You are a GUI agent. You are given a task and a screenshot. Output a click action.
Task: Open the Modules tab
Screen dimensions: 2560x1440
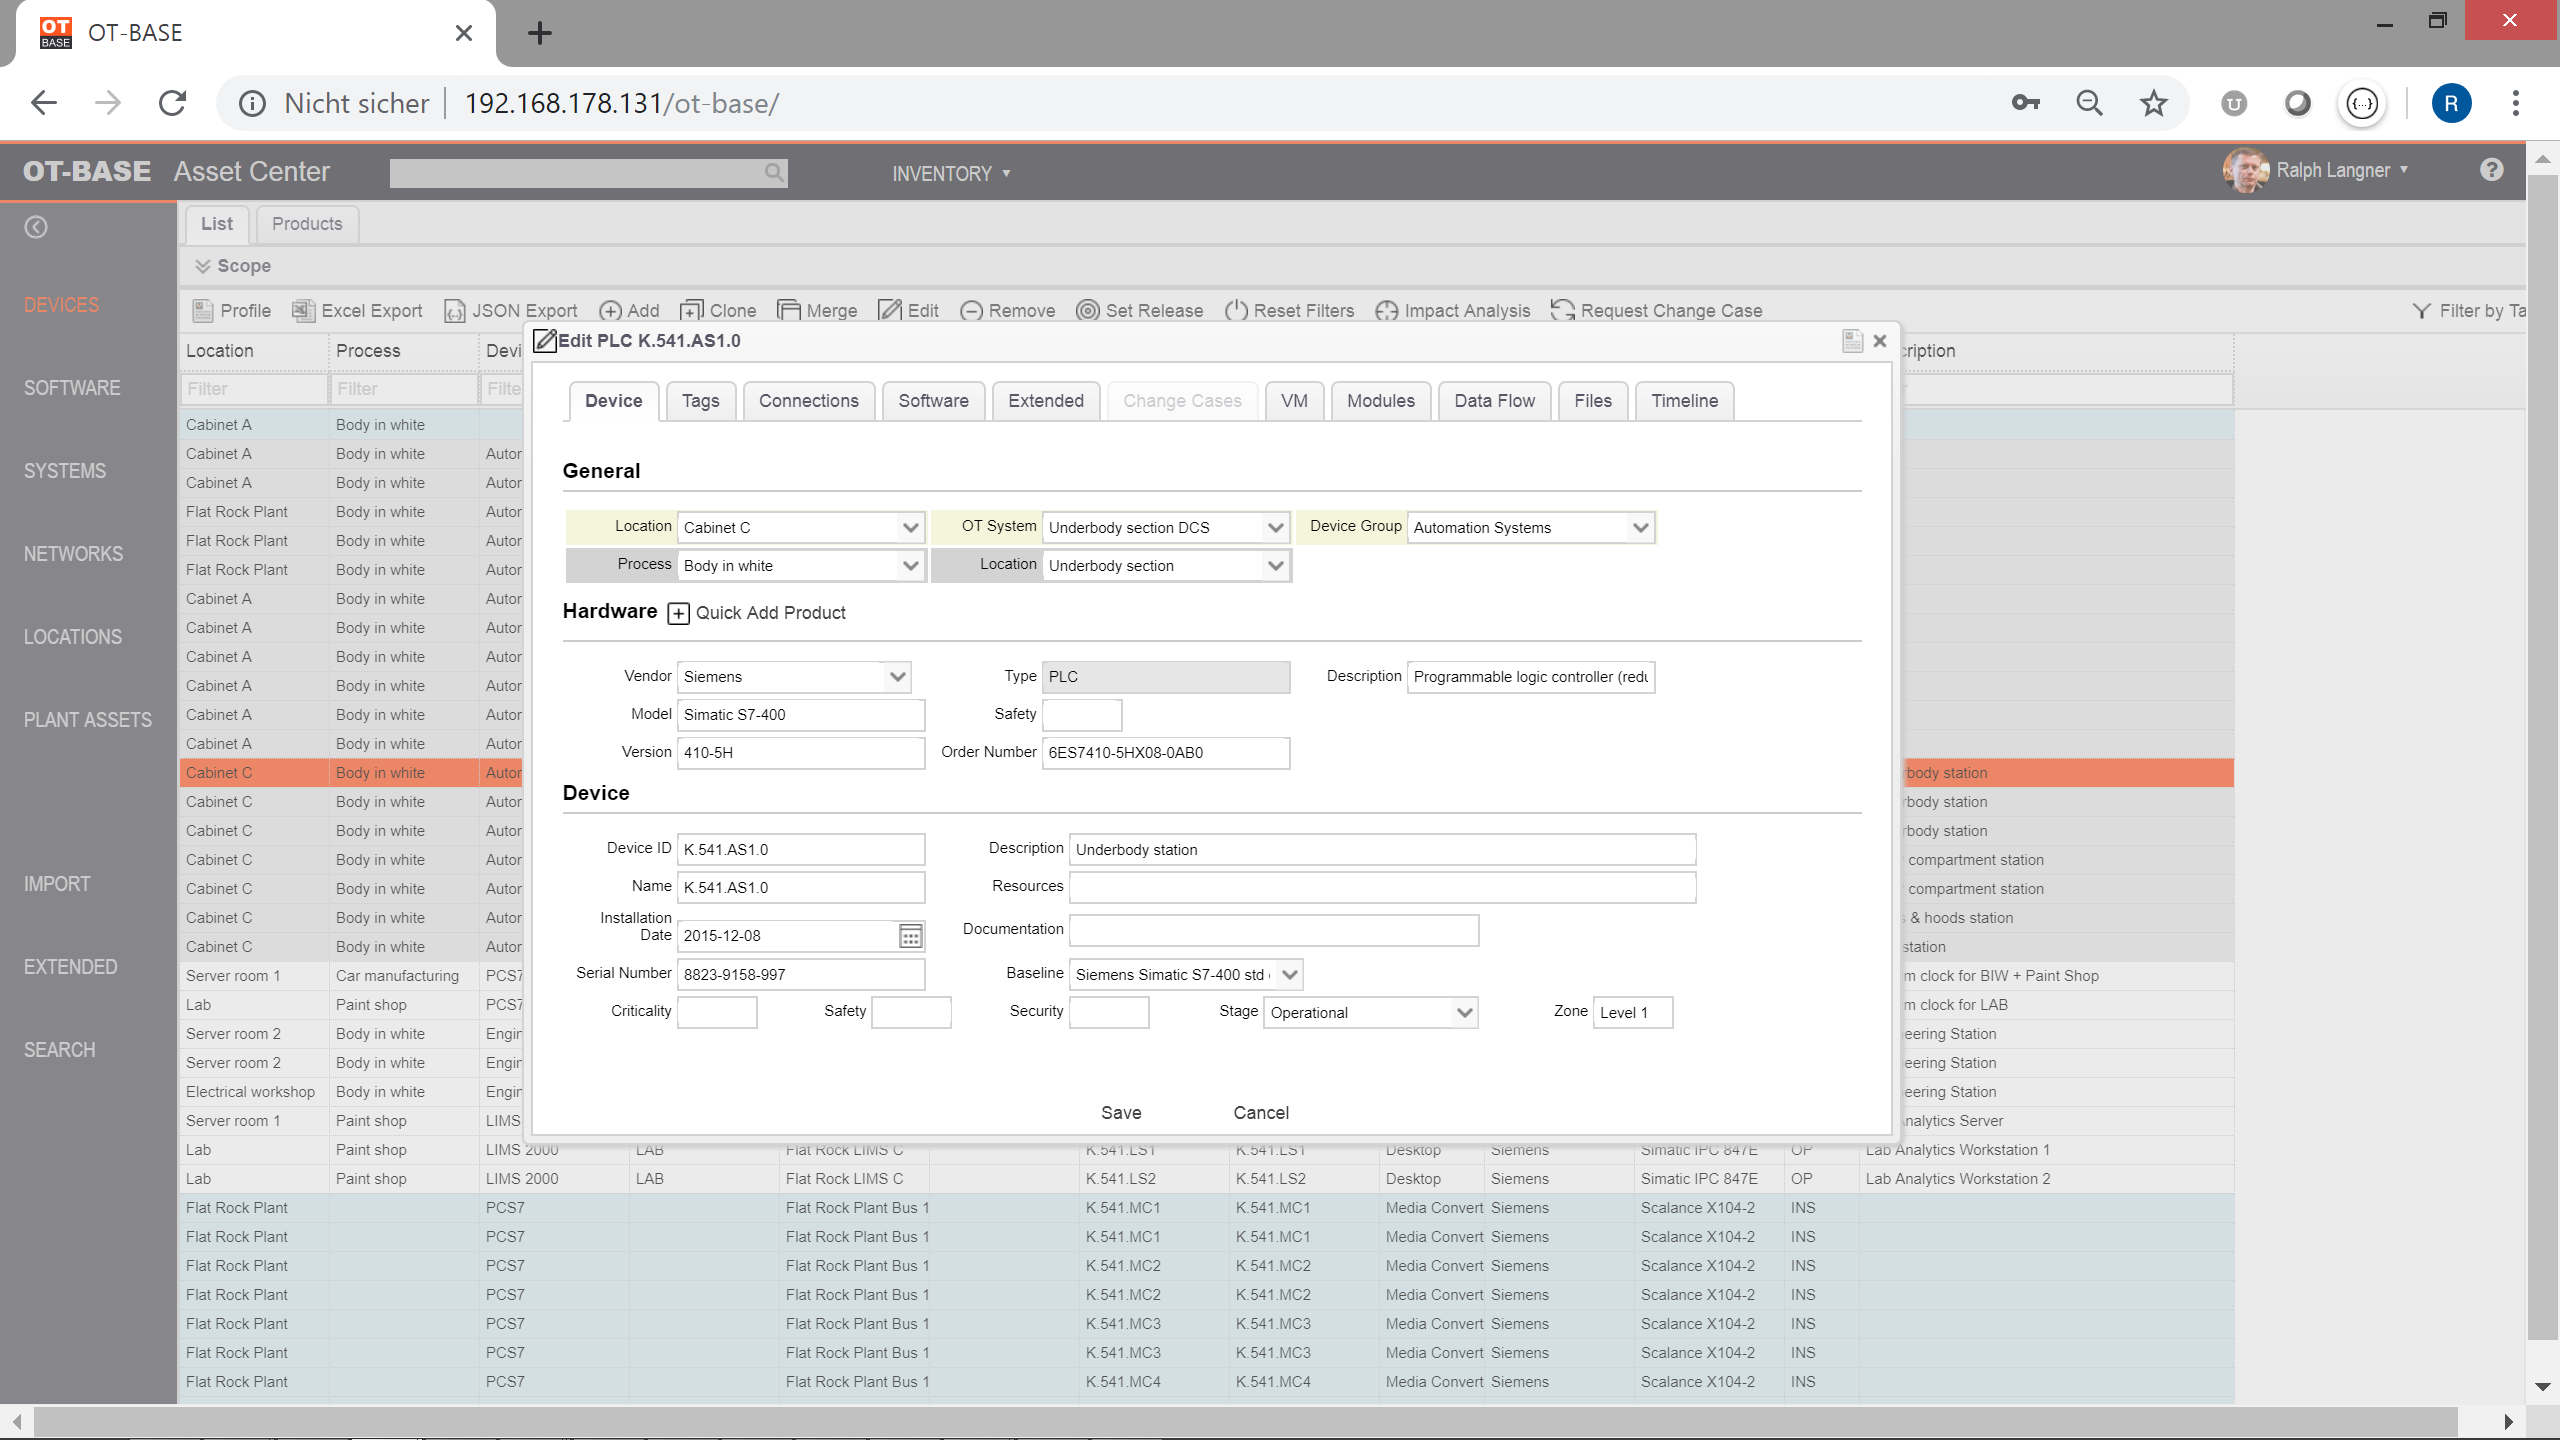coord(1381,401)
